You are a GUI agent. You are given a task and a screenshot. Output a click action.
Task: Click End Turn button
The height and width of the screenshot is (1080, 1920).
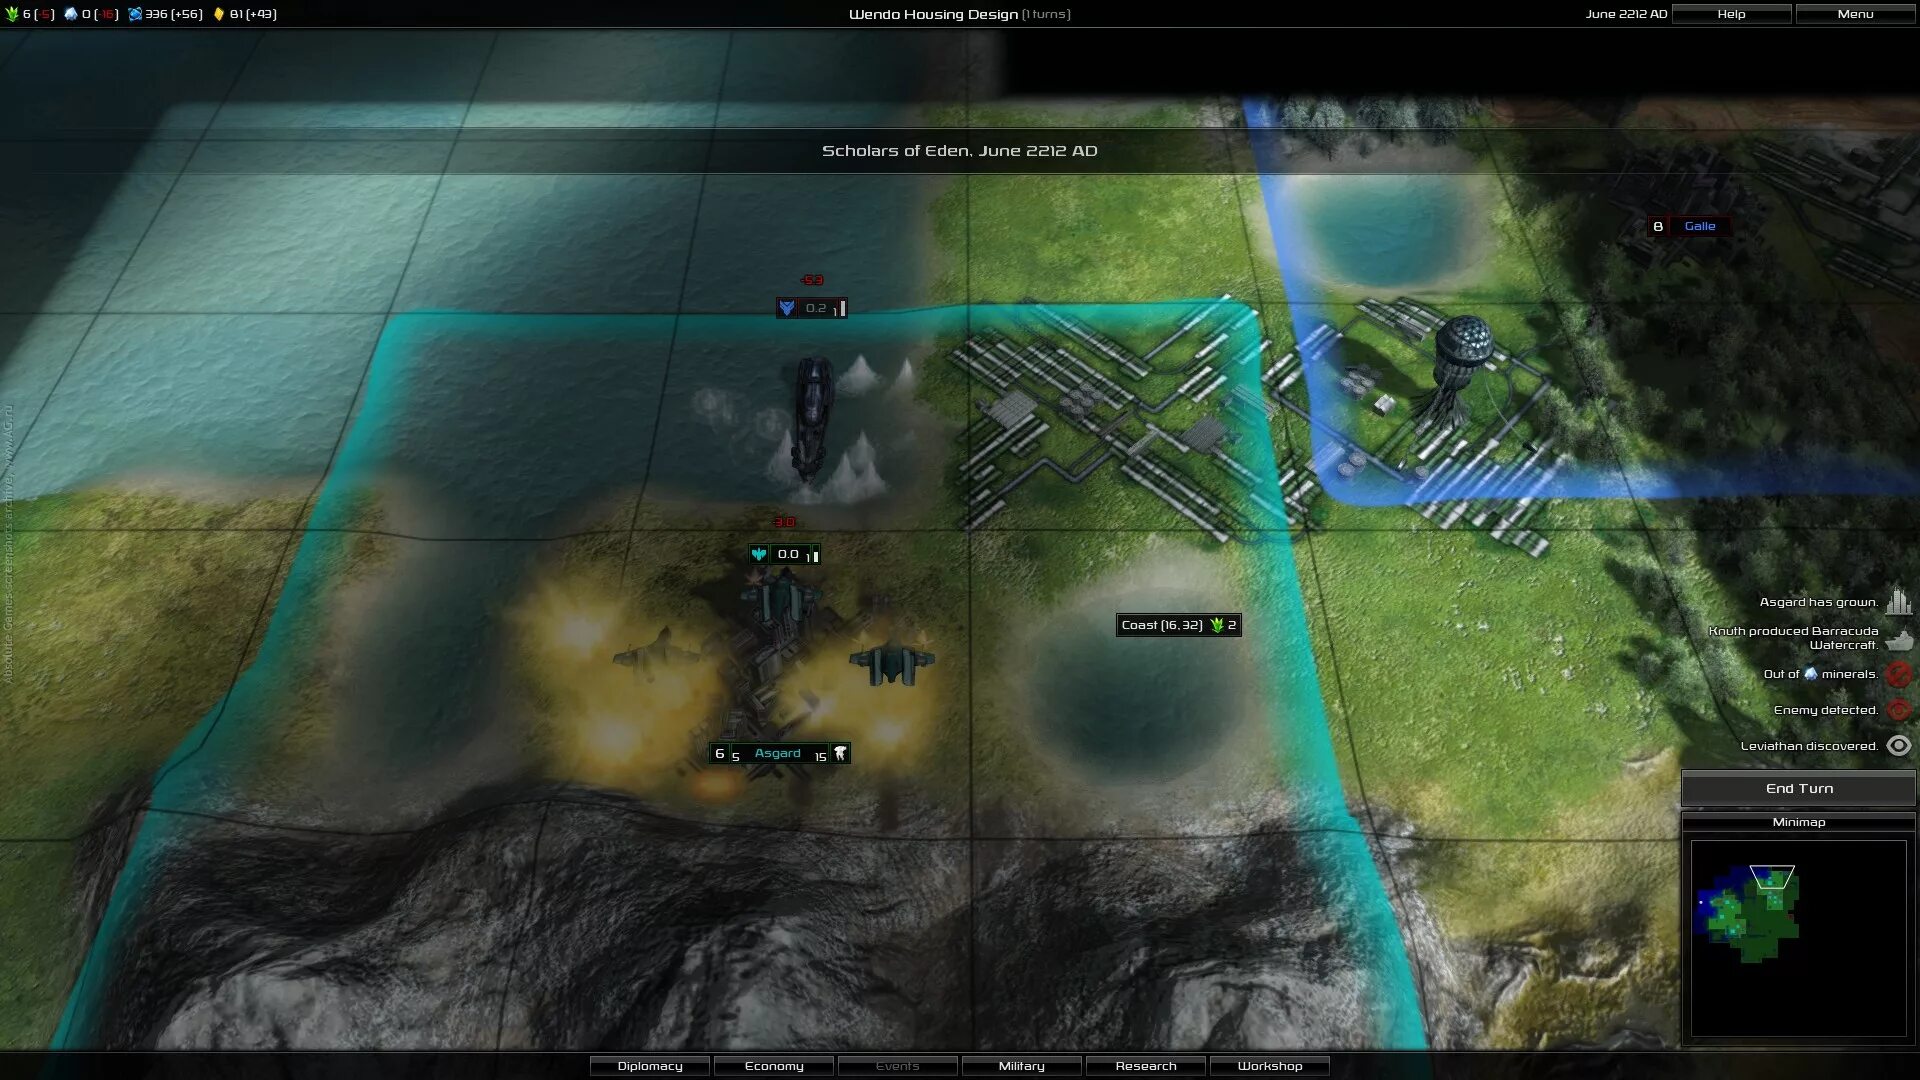tap(1799, 787)
